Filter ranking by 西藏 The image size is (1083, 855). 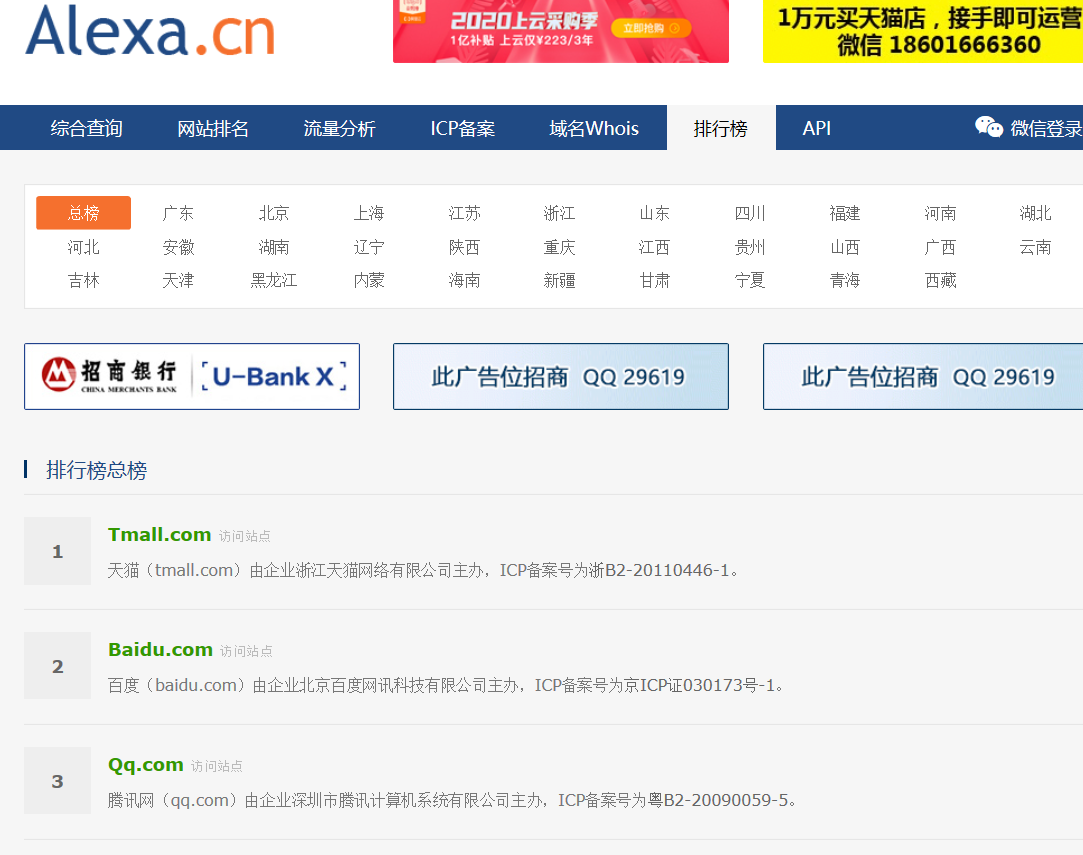tap(941, 280)
